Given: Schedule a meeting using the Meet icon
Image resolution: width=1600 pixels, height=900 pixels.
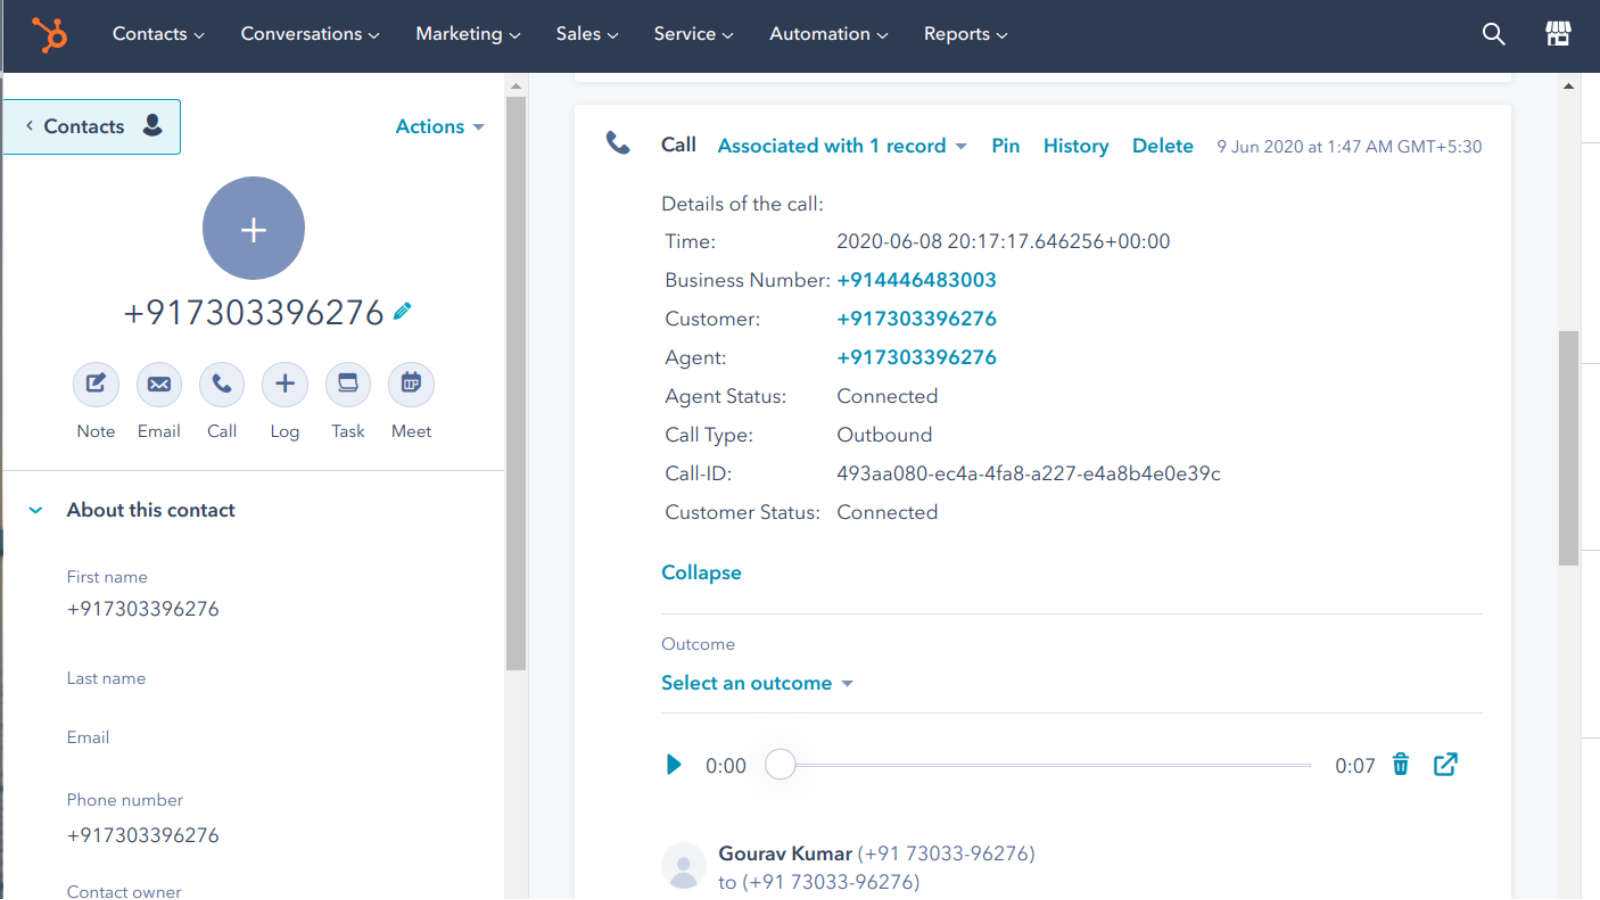Looking at the screenshot, I should pyautogui.click(x=410, y=384).
